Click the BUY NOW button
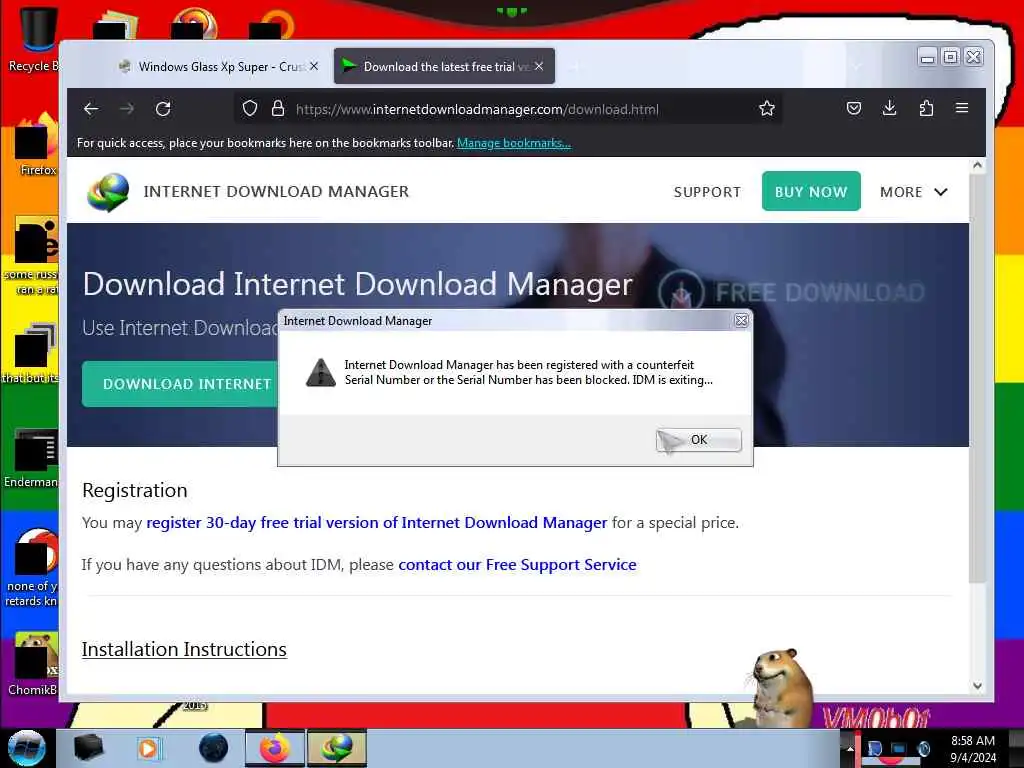The image size is (1024, 768). (811, 191)
